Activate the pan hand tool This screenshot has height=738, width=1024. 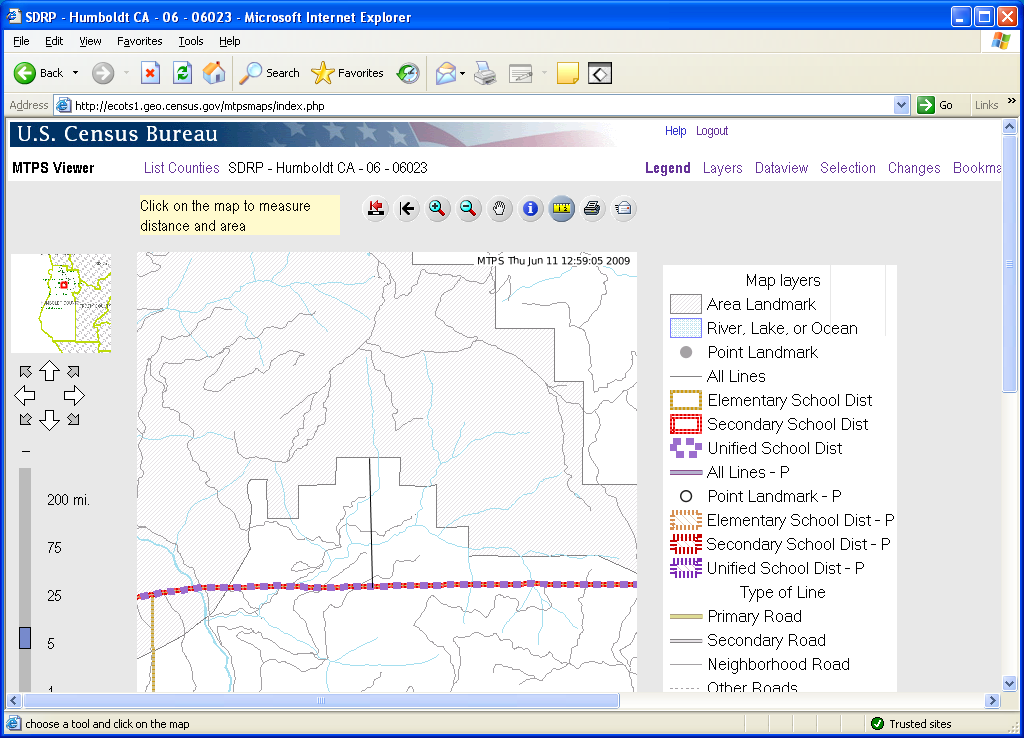tap(500, 208)
